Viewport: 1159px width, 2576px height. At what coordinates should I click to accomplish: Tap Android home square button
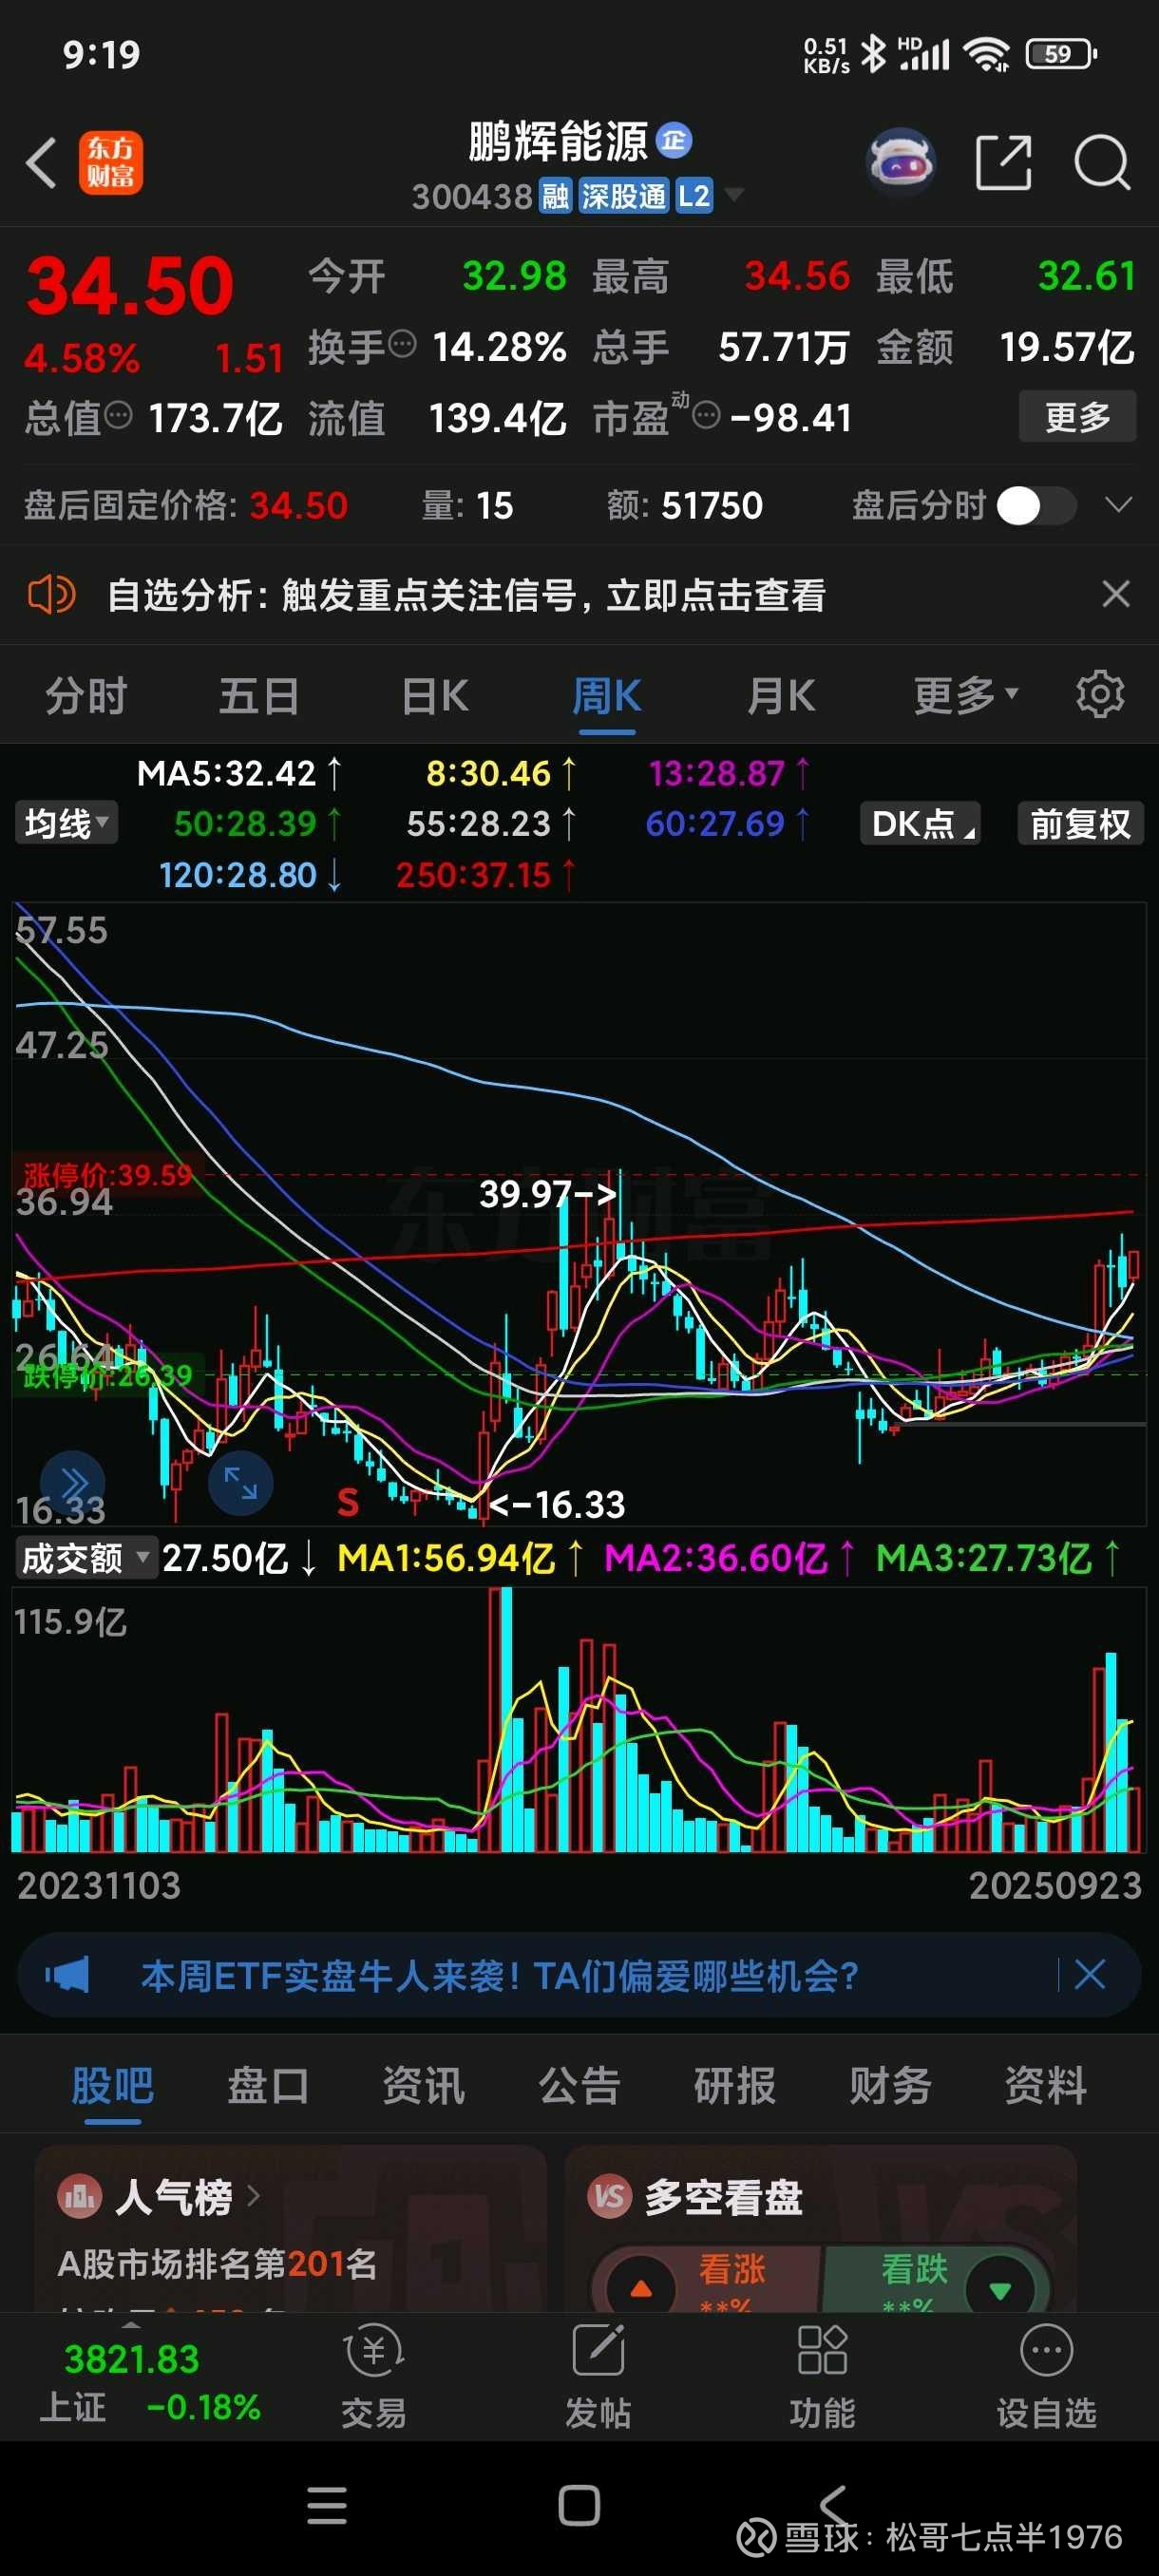coord(579,2506)
